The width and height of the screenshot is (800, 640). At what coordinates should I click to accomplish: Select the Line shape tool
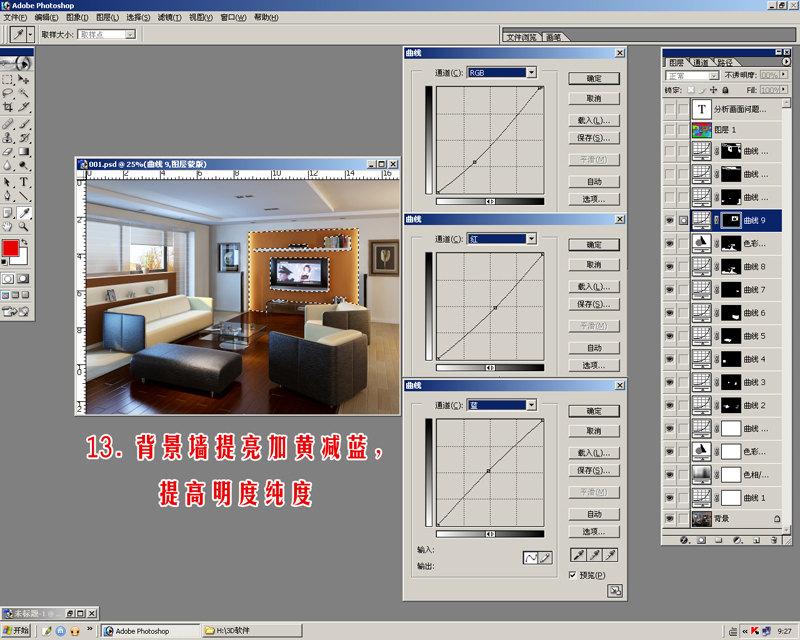click(x=23, y=196)
